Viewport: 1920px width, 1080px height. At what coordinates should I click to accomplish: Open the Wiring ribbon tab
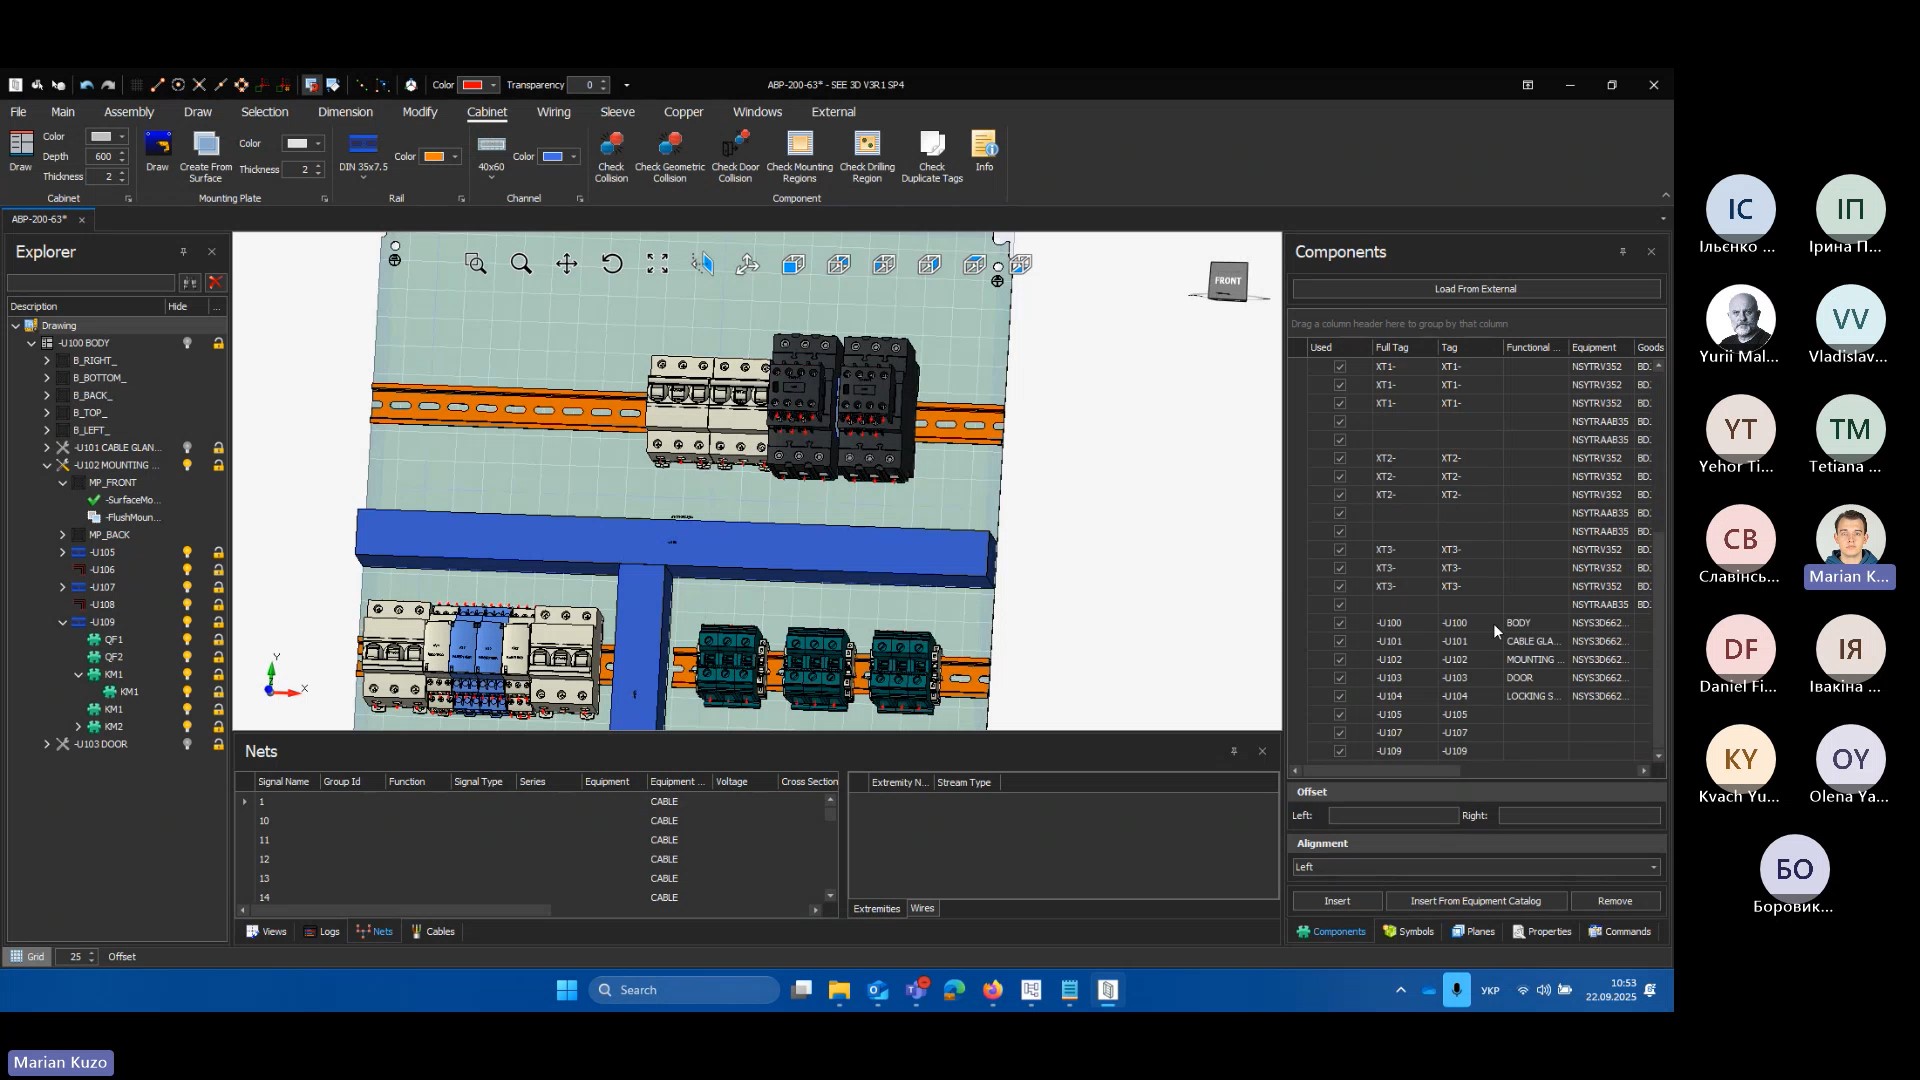553,112
